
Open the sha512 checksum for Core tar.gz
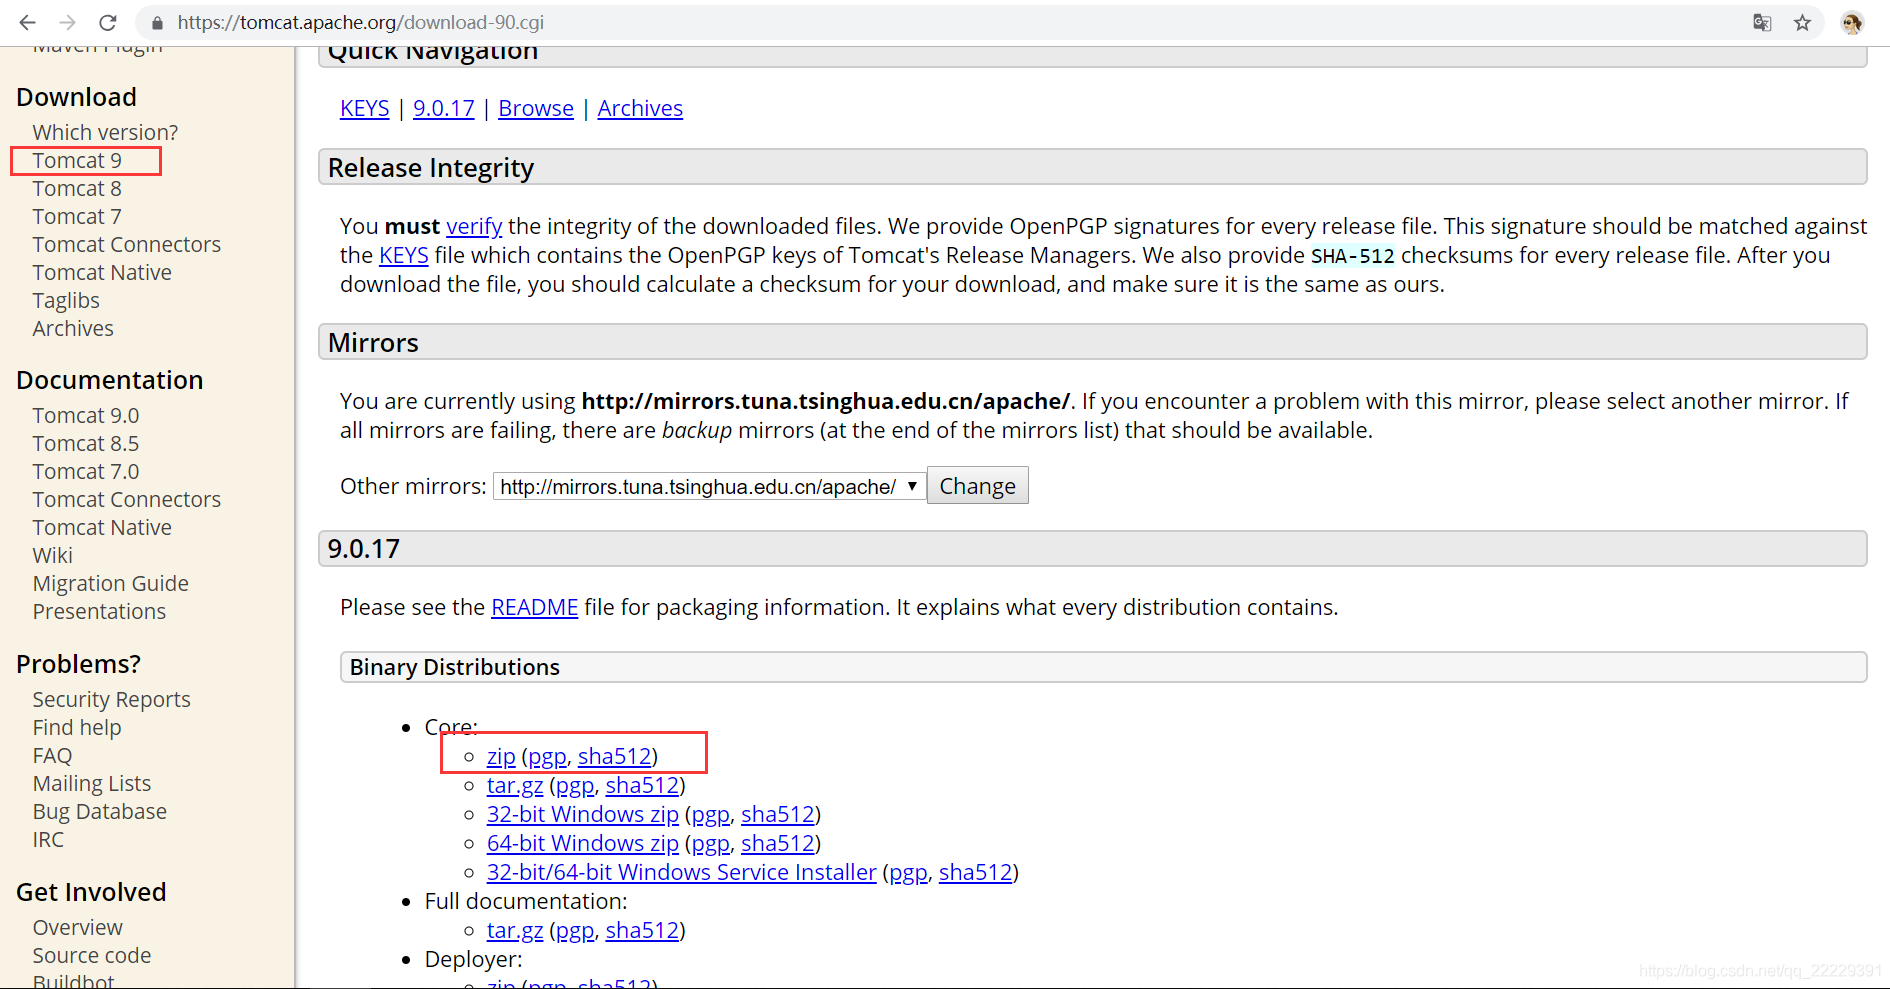[x=642, y=785]
